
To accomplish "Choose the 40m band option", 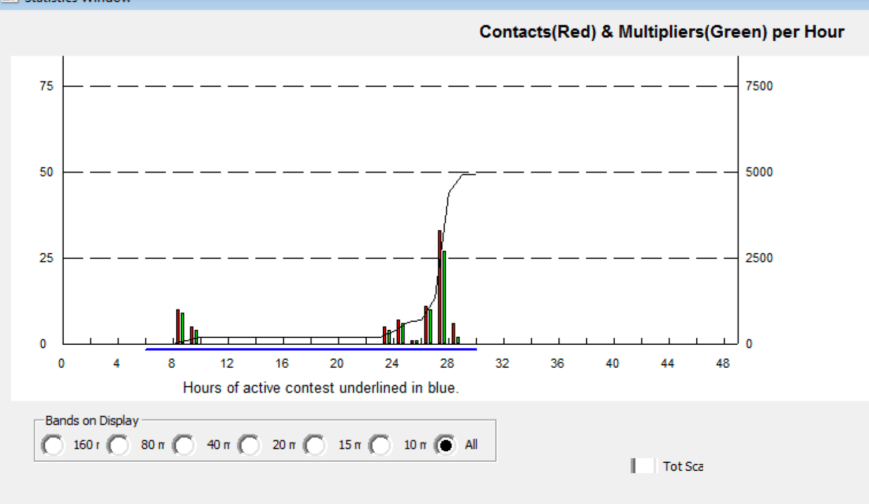I will point(184,445).
